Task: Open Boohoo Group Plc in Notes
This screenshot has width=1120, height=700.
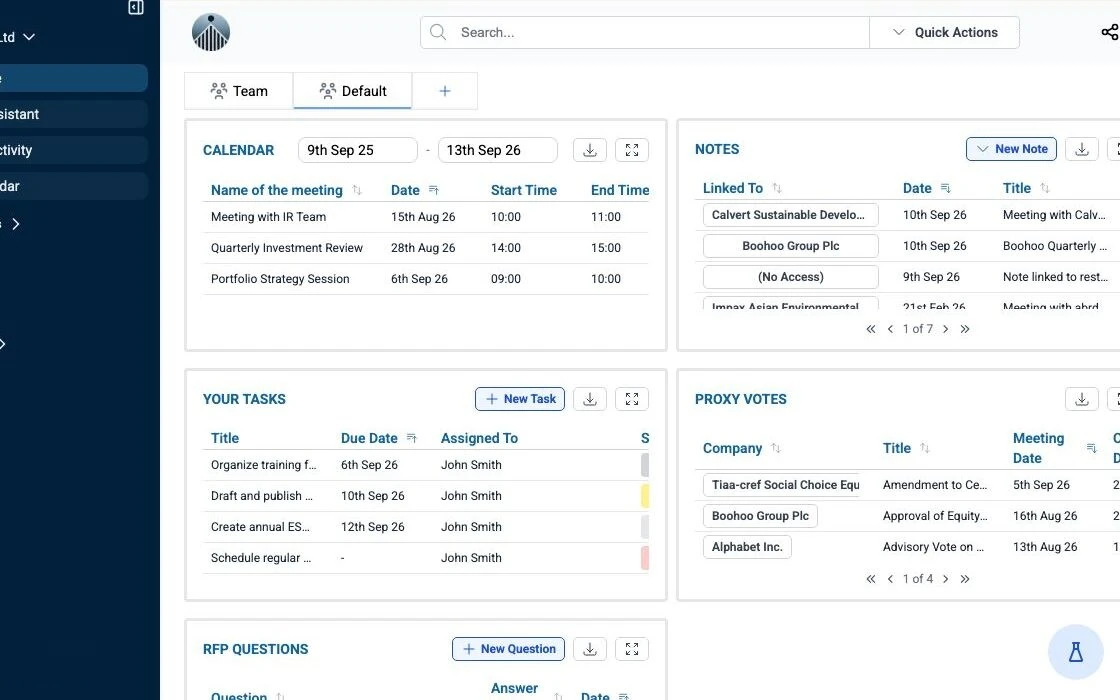Action: (x=791, y=246)
